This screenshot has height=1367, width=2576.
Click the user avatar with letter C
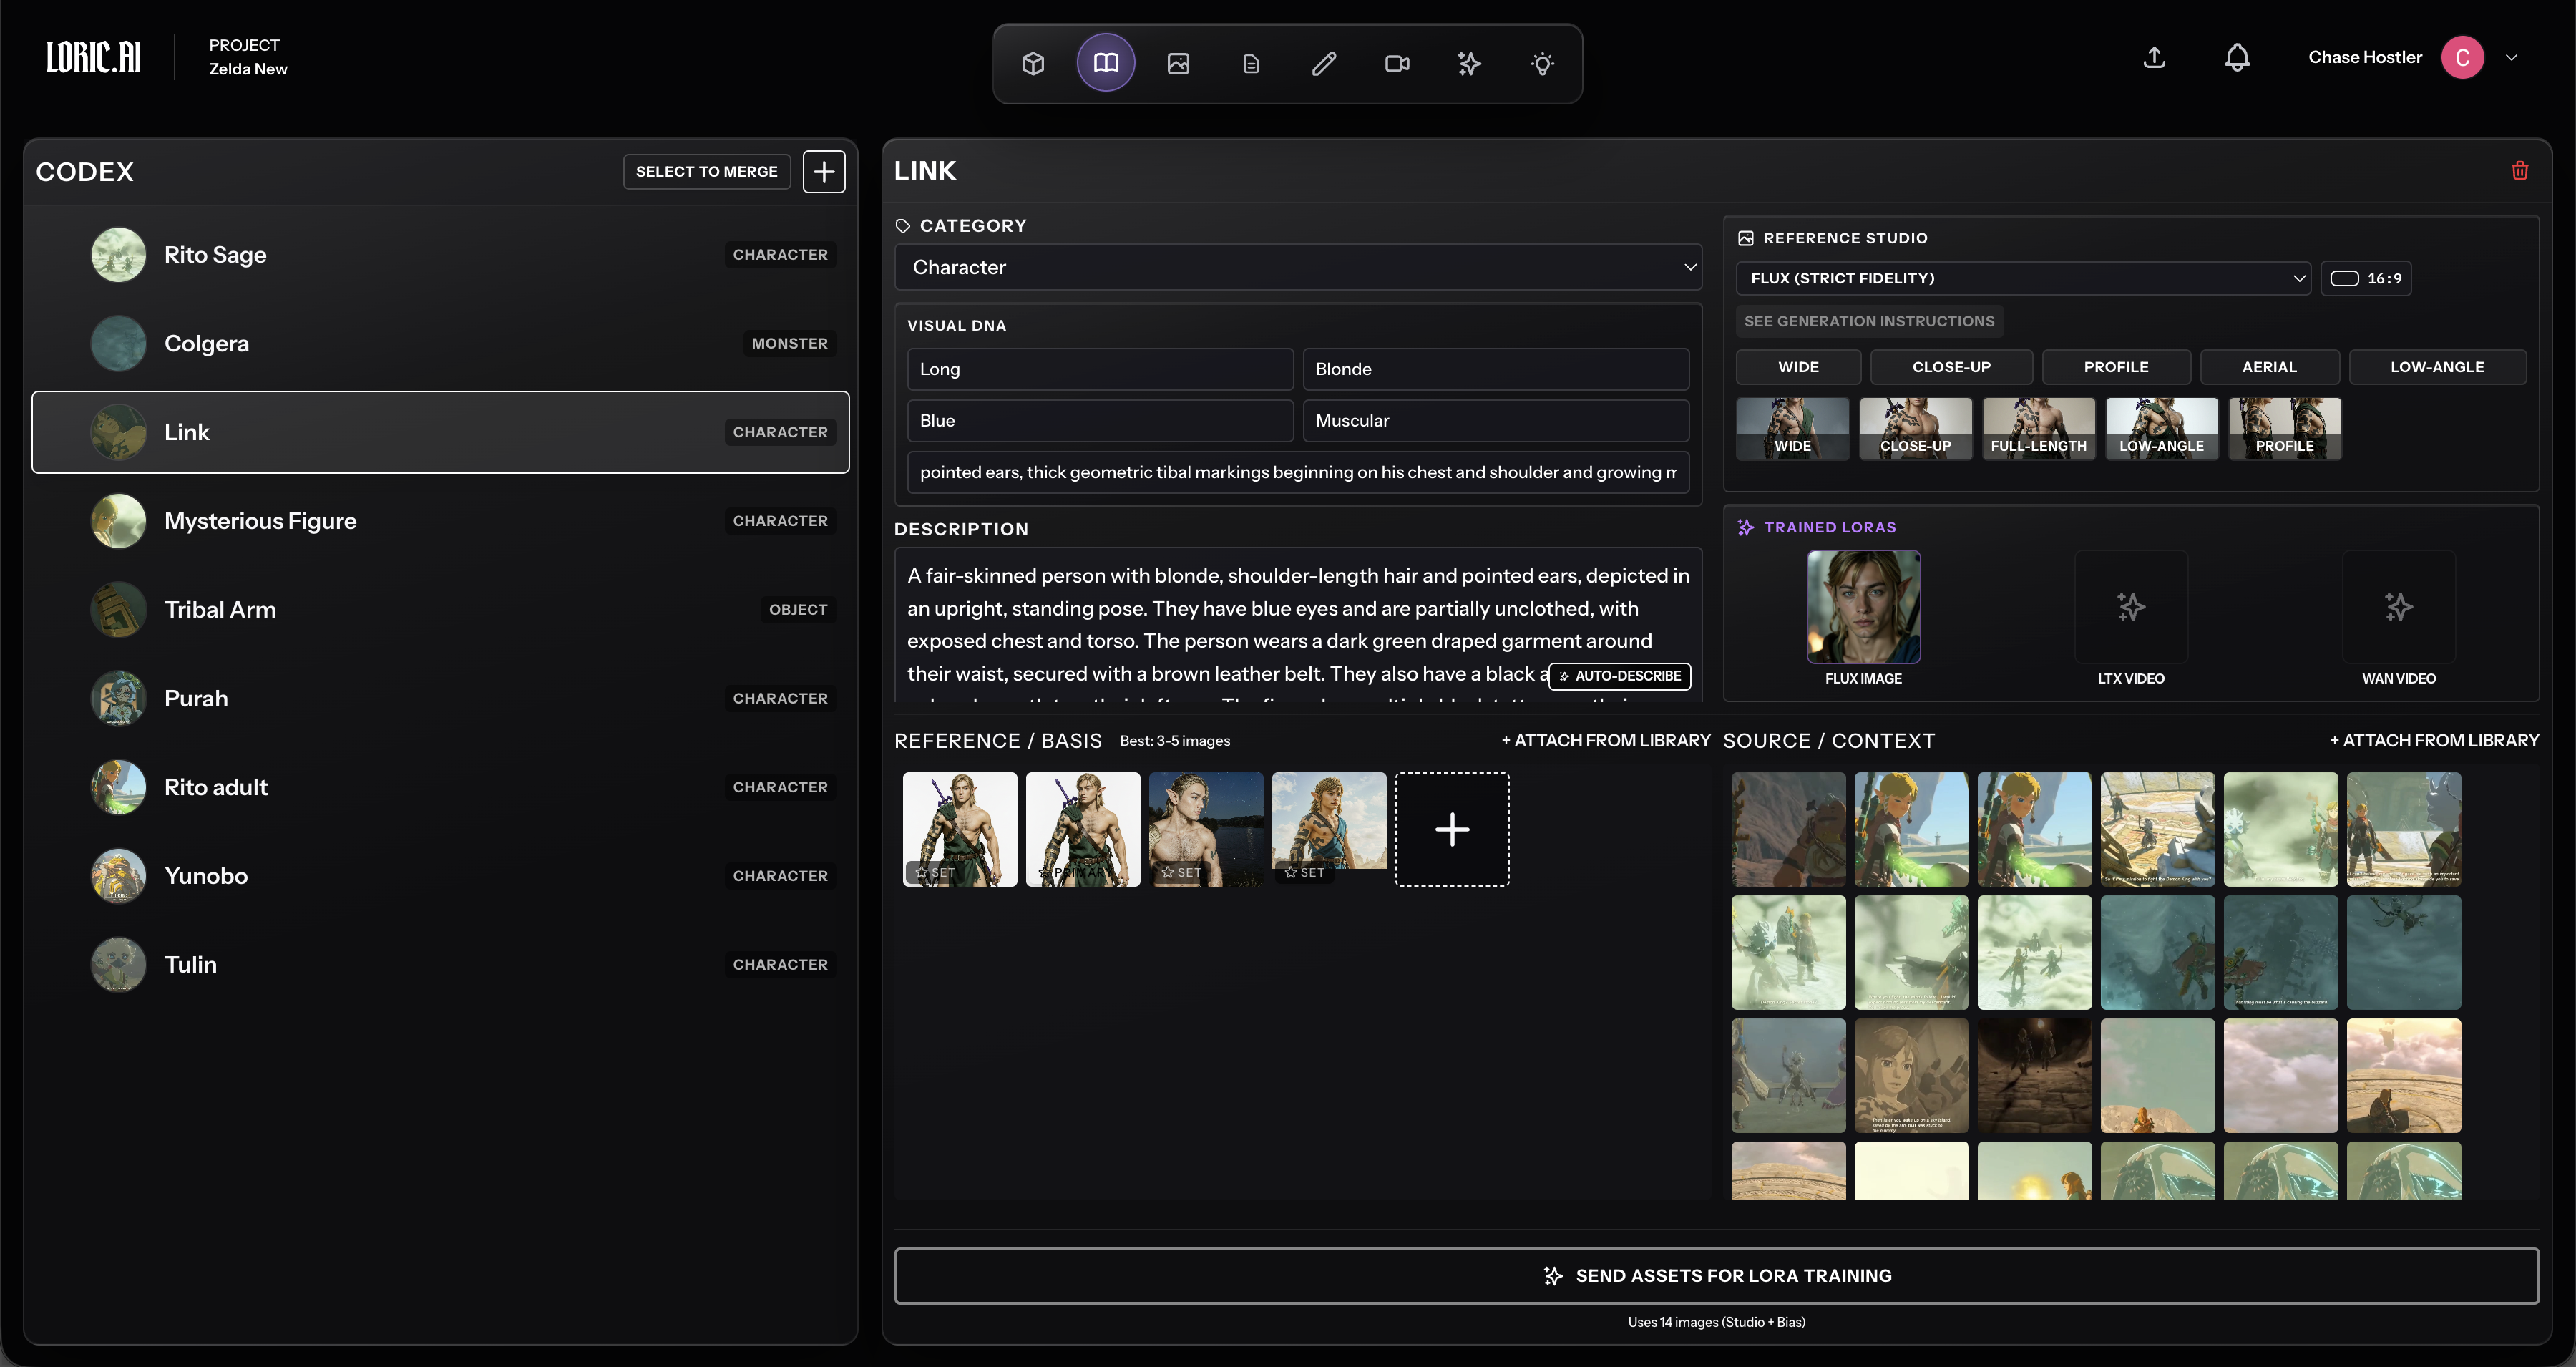pyautogui.click(x=2462, y=57)
